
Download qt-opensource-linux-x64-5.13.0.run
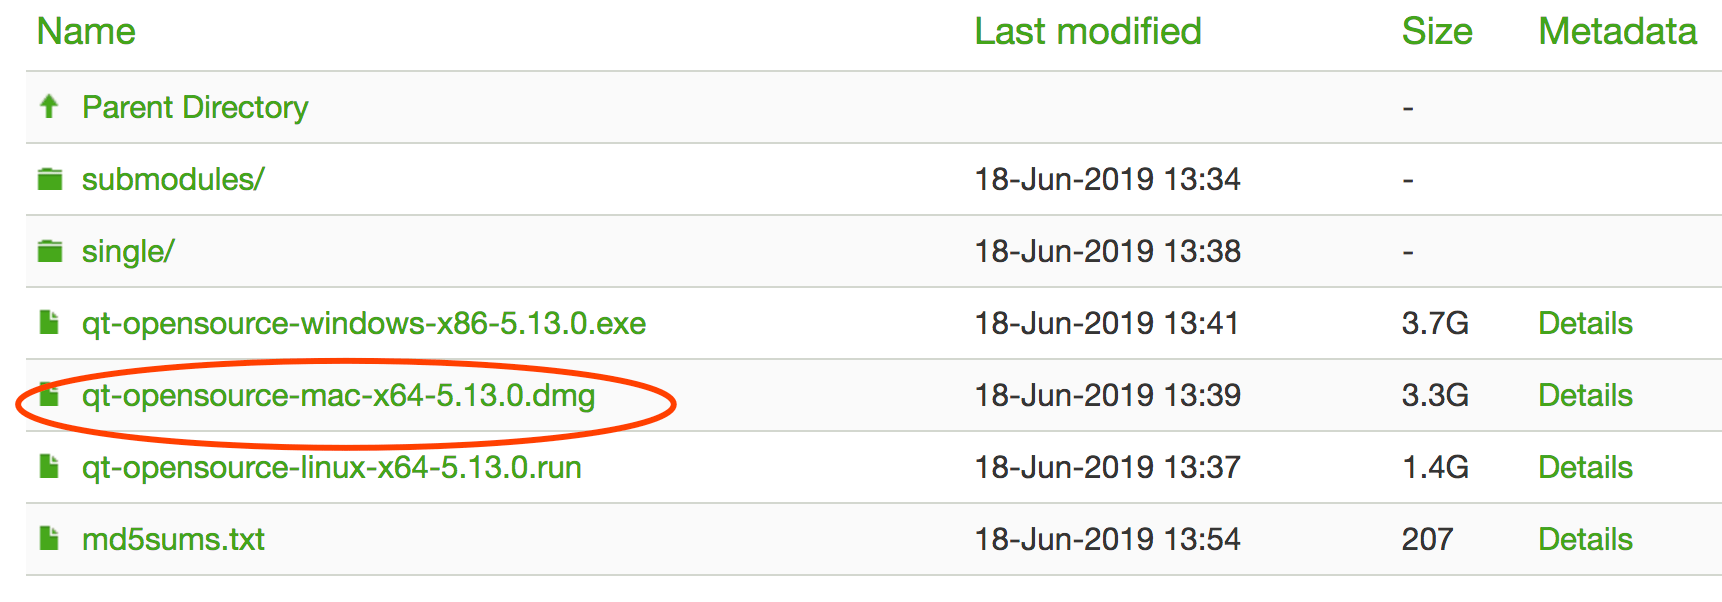(x=332, y=467)
